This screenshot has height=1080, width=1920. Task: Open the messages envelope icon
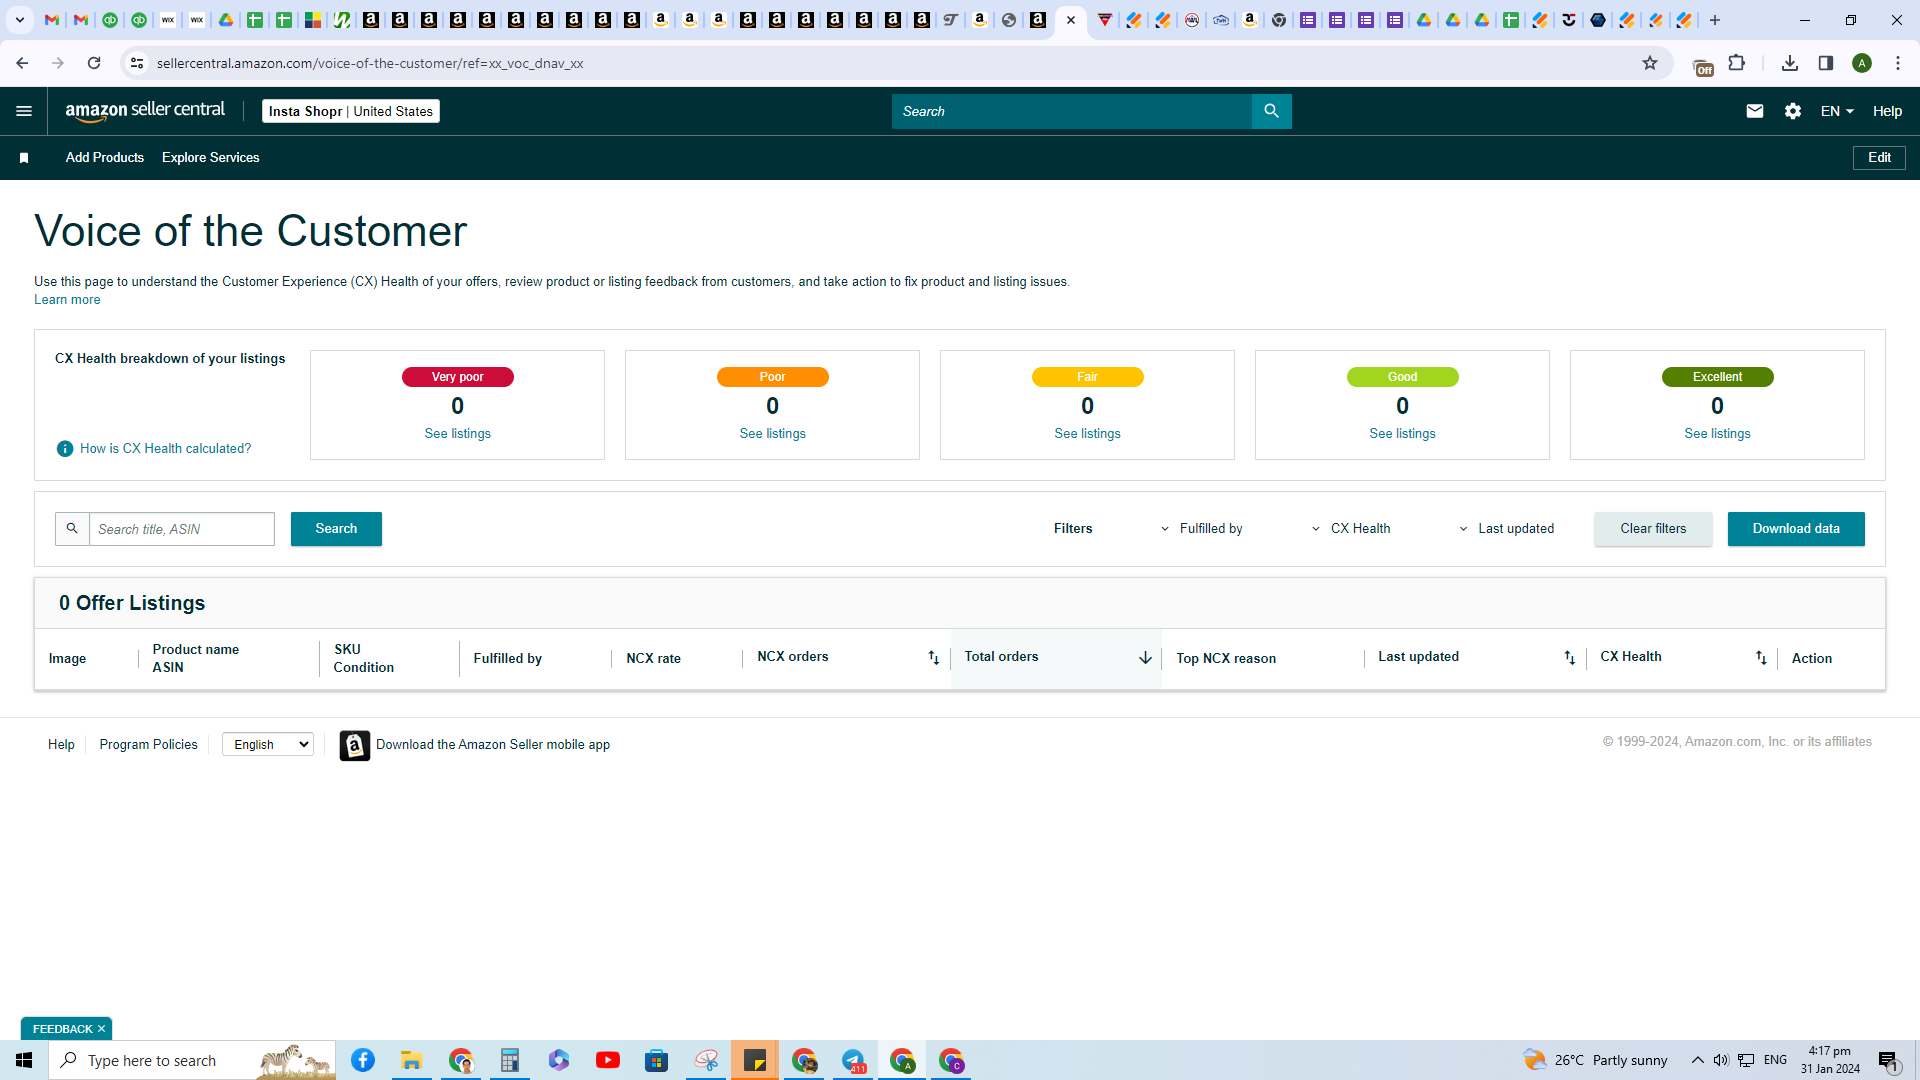coord(1754,111)
